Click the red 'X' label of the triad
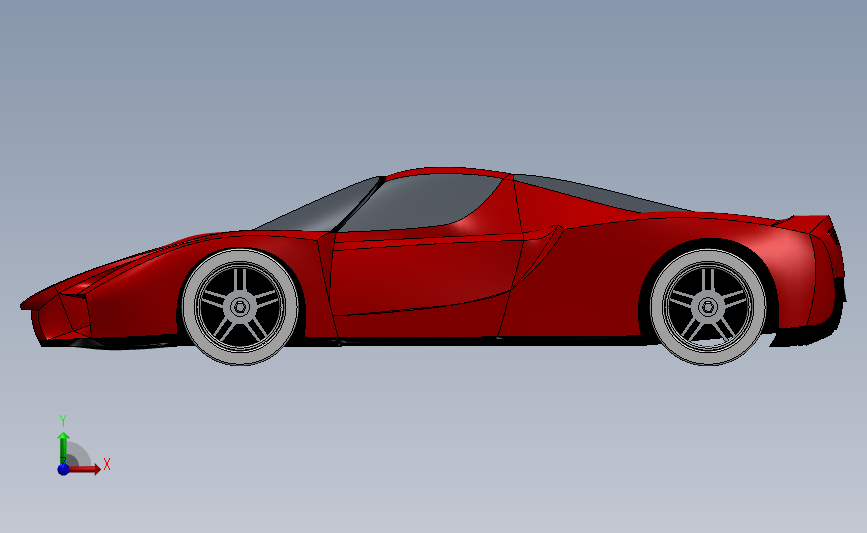This screenshot has width=867, height=533. click(x=107, y=464)
